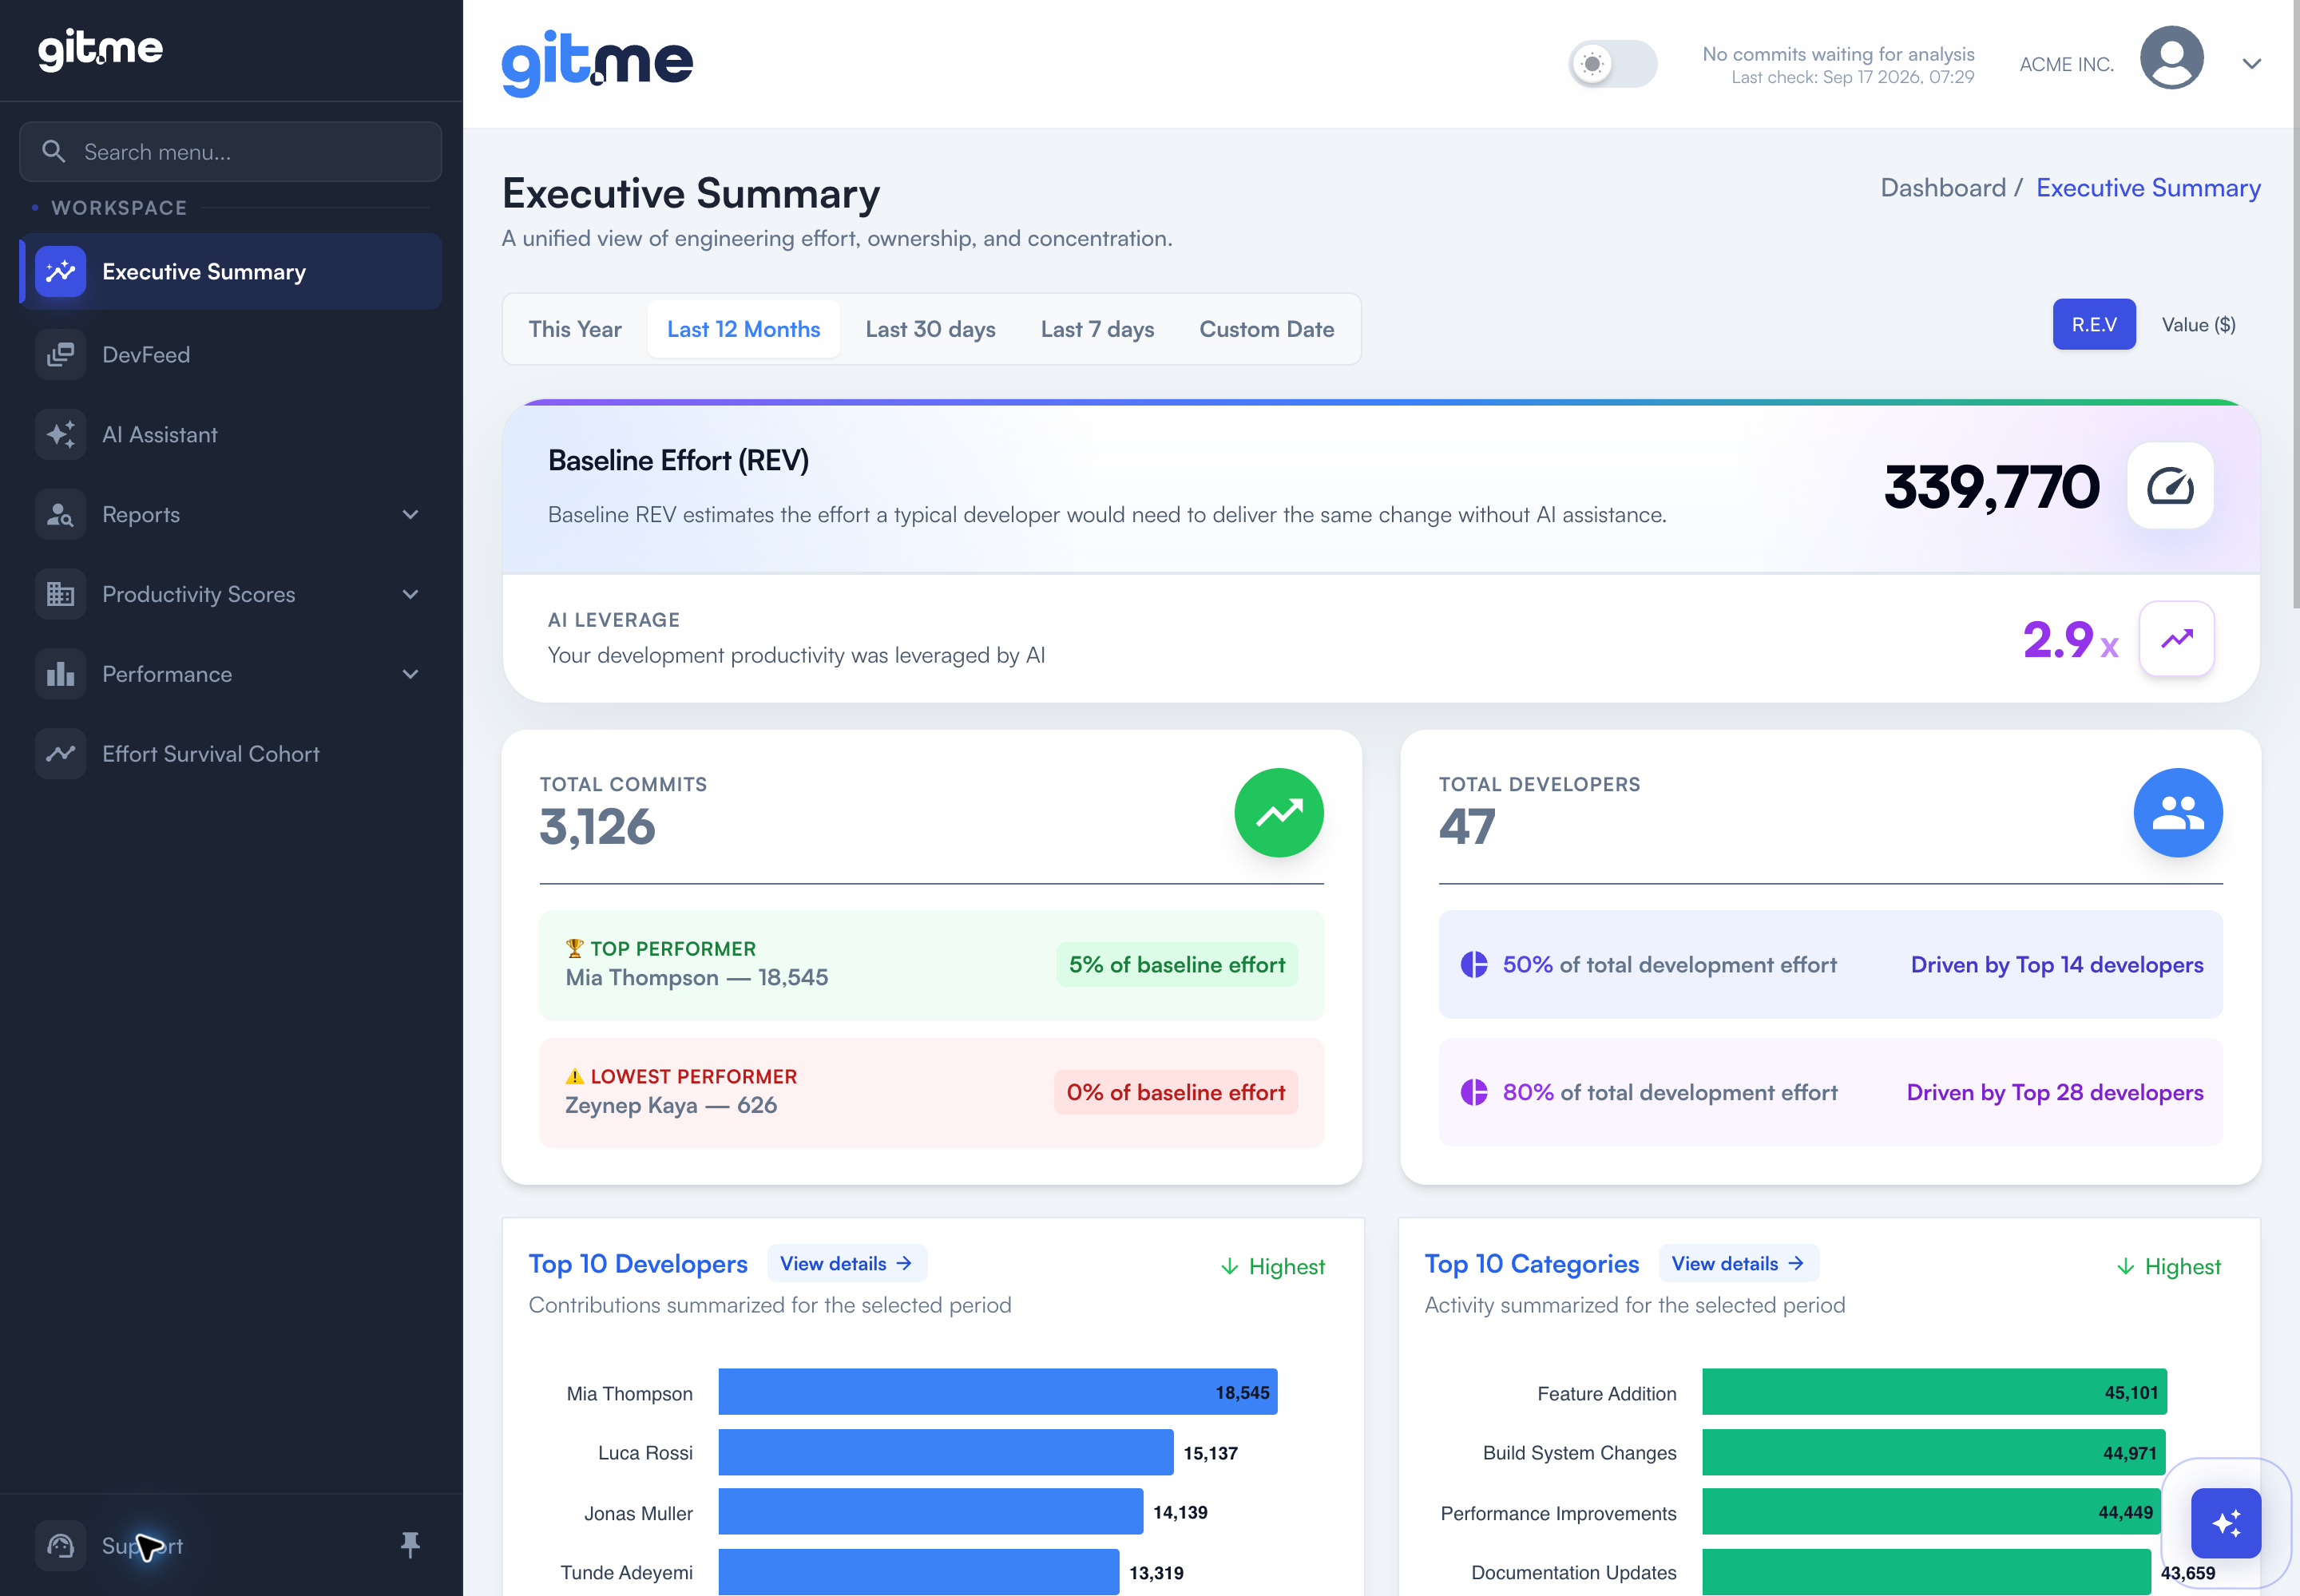
Task: Click the green Total Commits trending icon
Action: (1279, 813)
